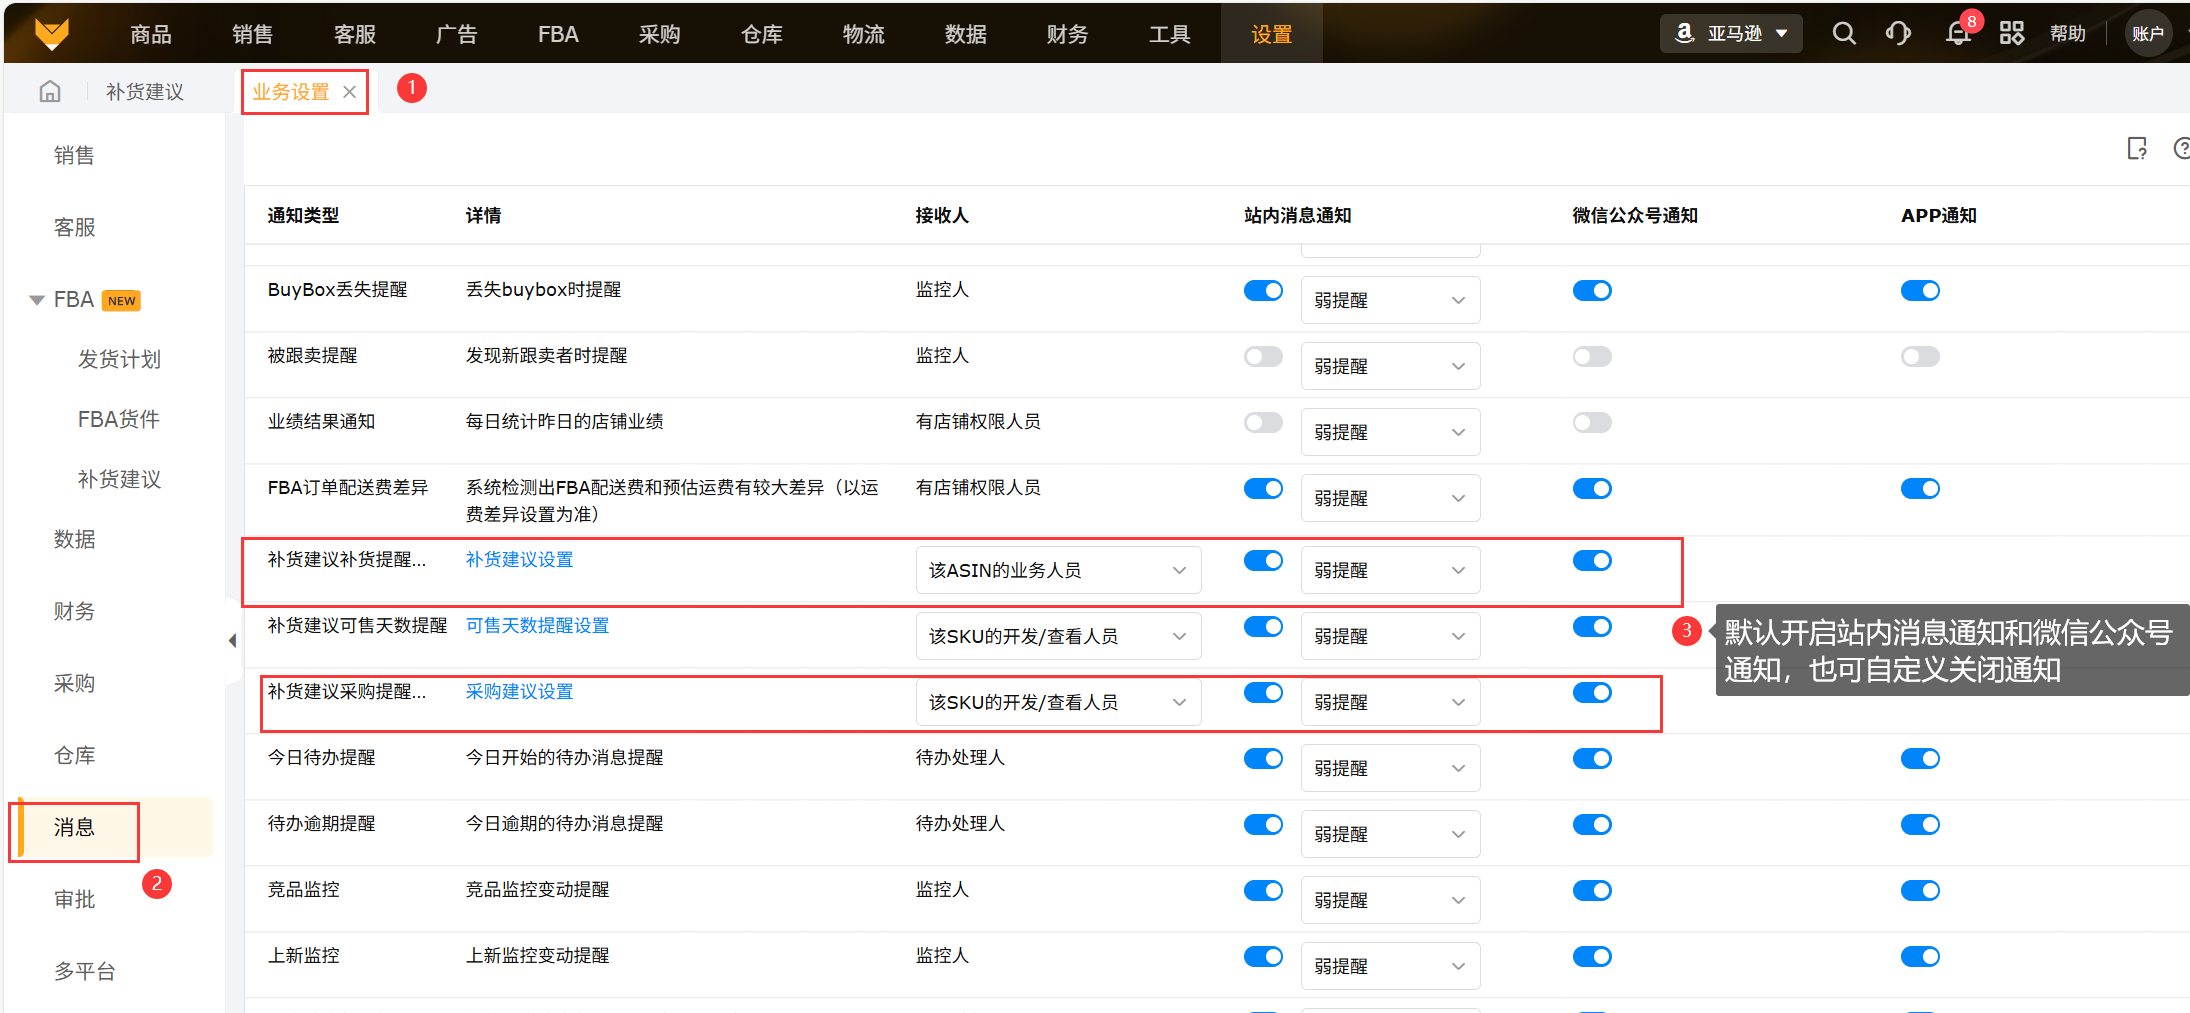Open 弱提醒 dropdown for 今日待办提醒

(x=1390, y=768)
